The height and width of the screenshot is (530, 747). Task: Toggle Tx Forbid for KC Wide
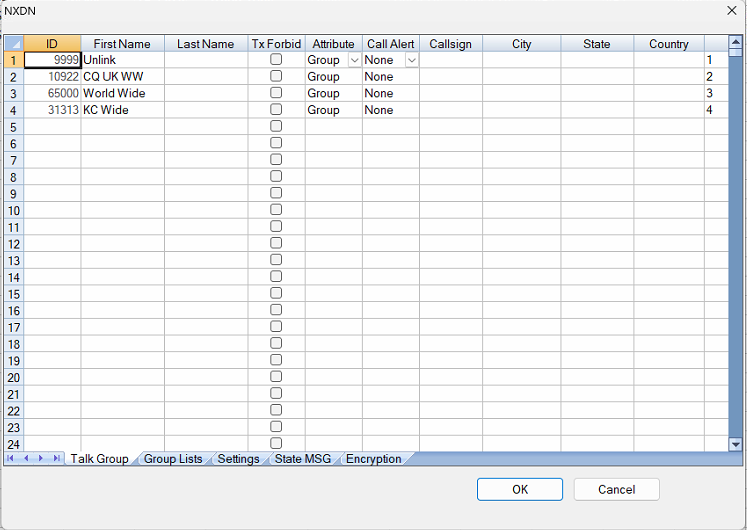click(x=276, y=109)
